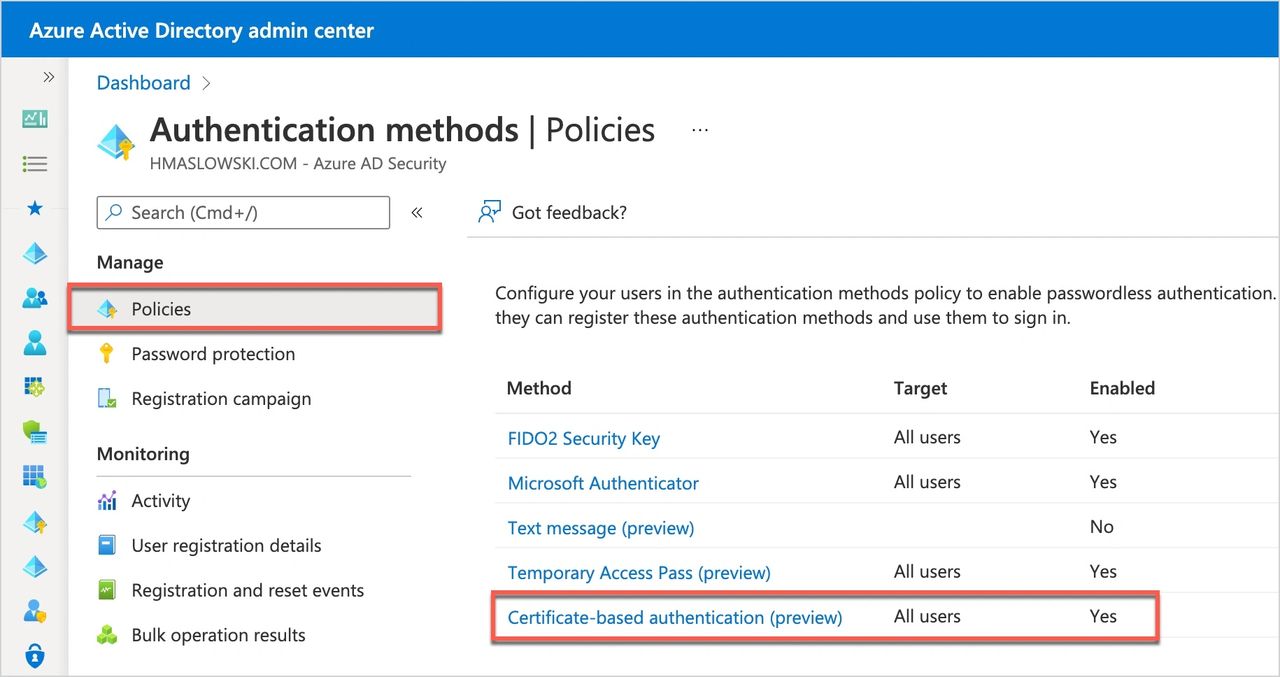This screenshot has height=677, width=1280.
Task: Open the more options ellipsis next to title
Action: (700, 130)
